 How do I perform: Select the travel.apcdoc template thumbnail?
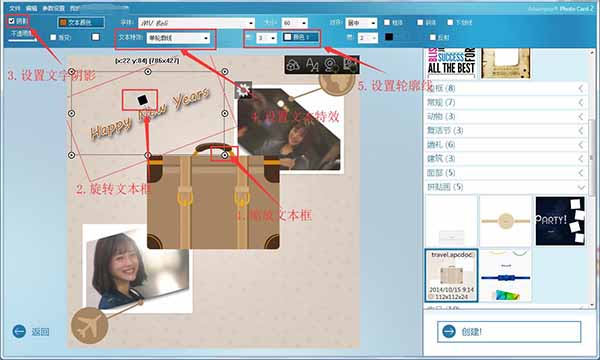[x=451, y=275]
